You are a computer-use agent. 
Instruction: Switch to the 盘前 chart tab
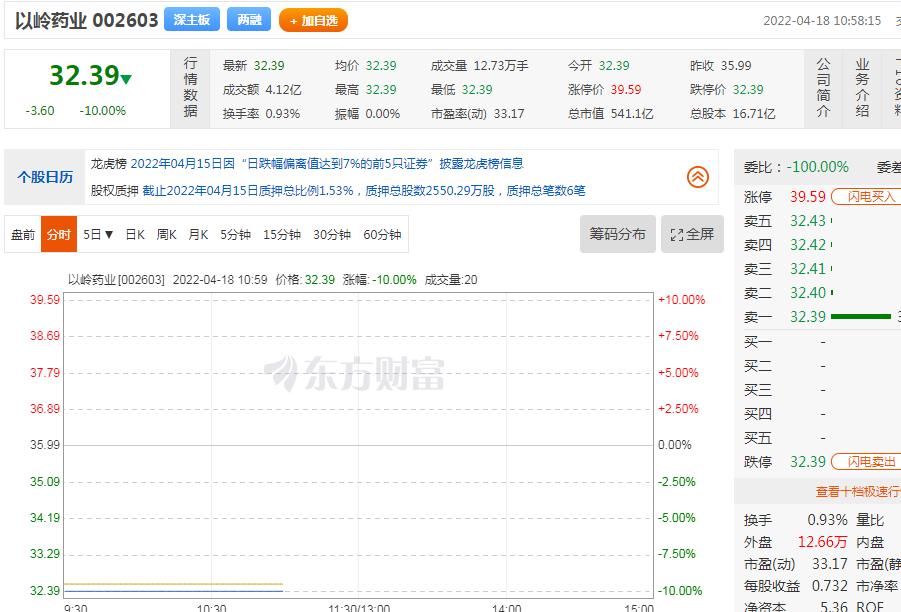[23, 234]
